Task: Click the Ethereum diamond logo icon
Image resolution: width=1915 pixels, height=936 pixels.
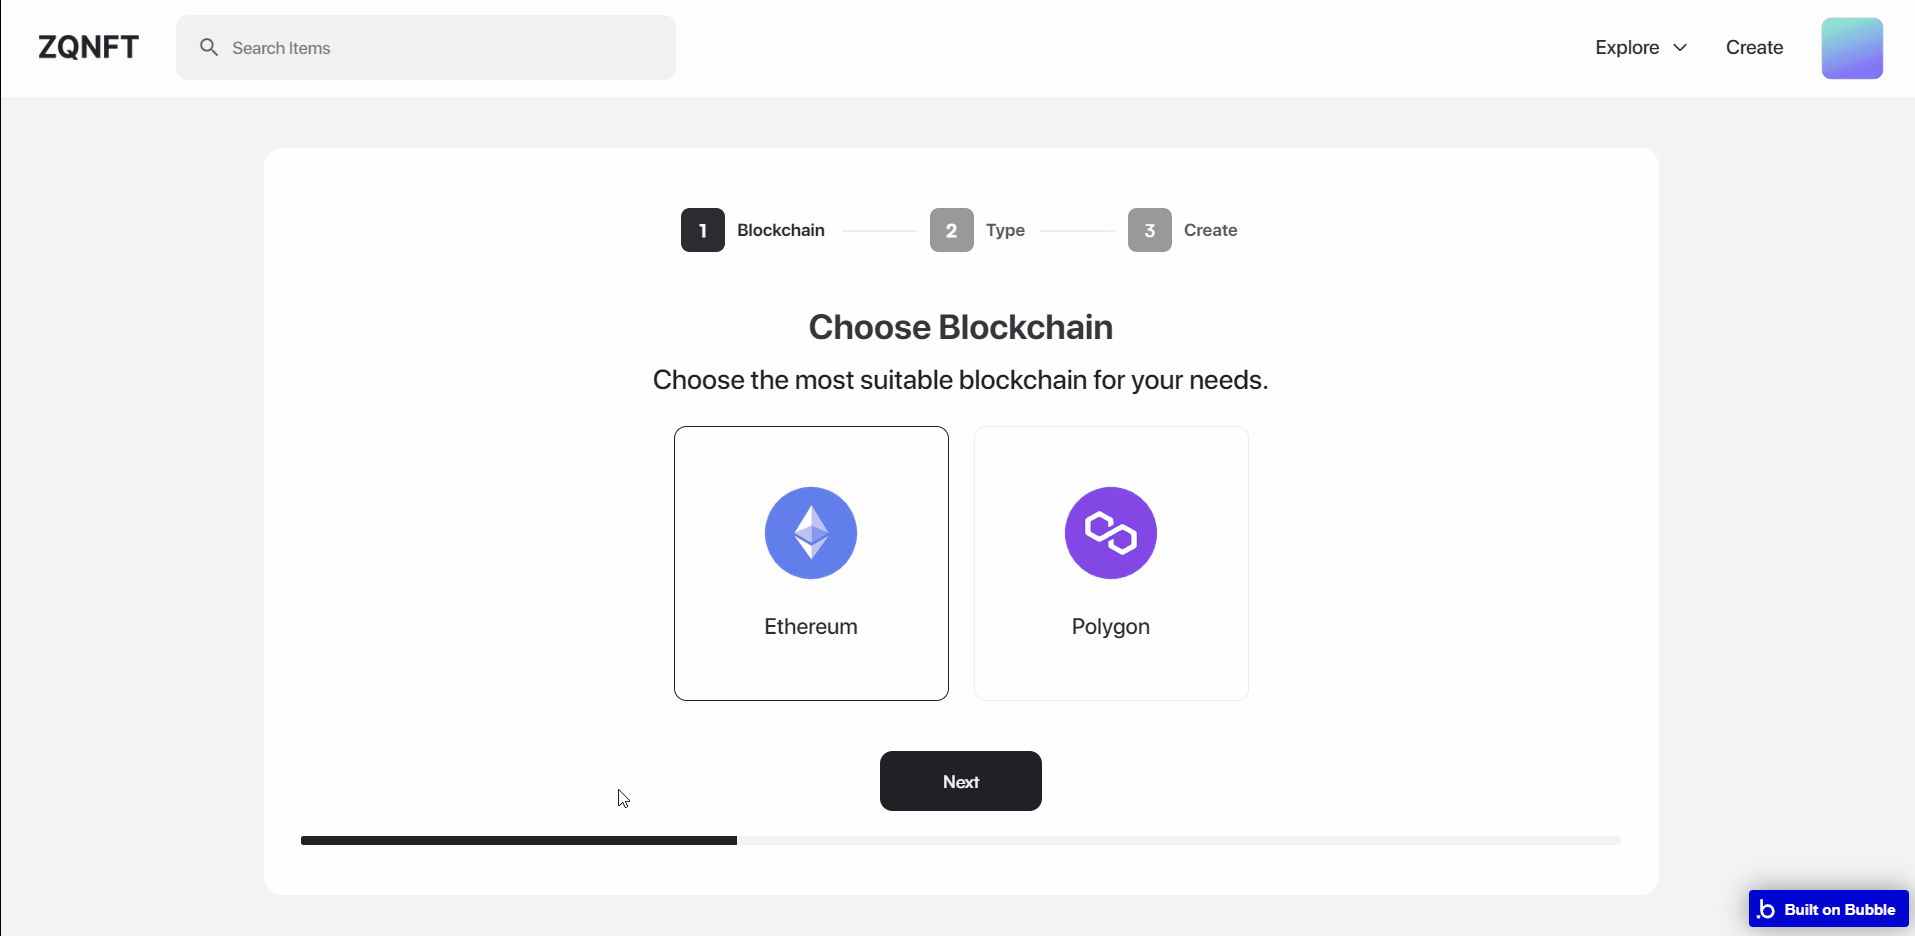Action: [x=811, y=533]
